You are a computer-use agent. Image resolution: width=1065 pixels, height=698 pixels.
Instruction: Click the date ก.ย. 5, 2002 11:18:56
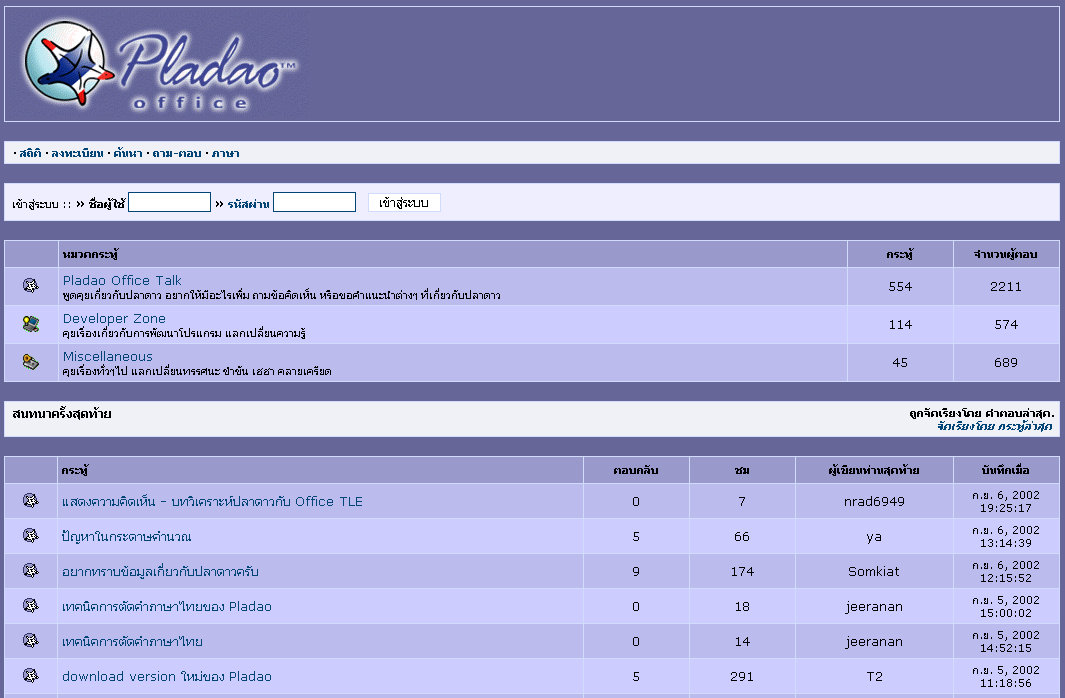tap(1006, 676)
